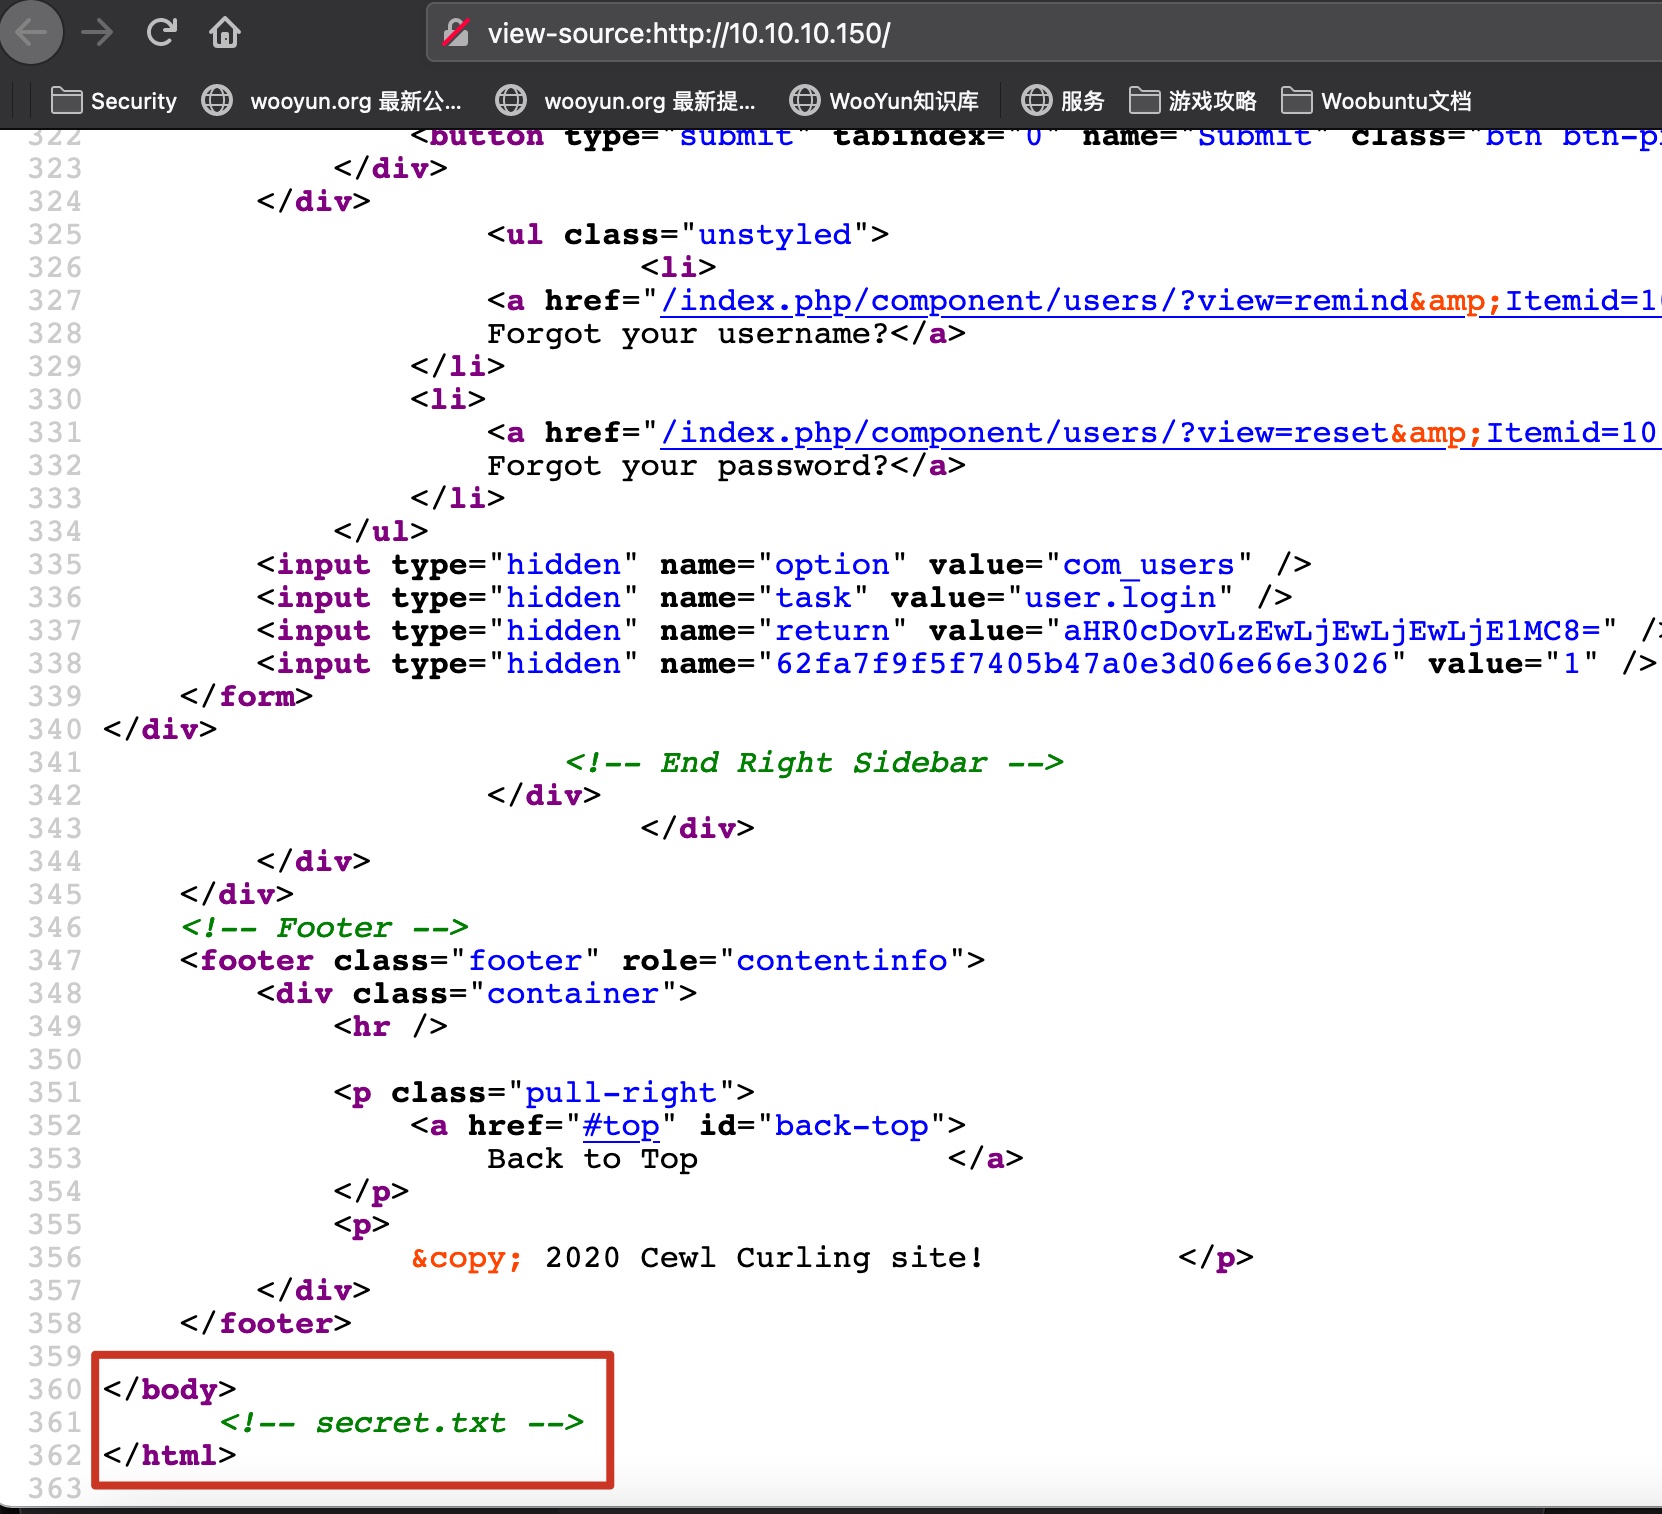Image resolution: width=1662 pixels, height=1514 pixels.
Task: Click the browser forward arrow button
Action: tap(97, 33)
